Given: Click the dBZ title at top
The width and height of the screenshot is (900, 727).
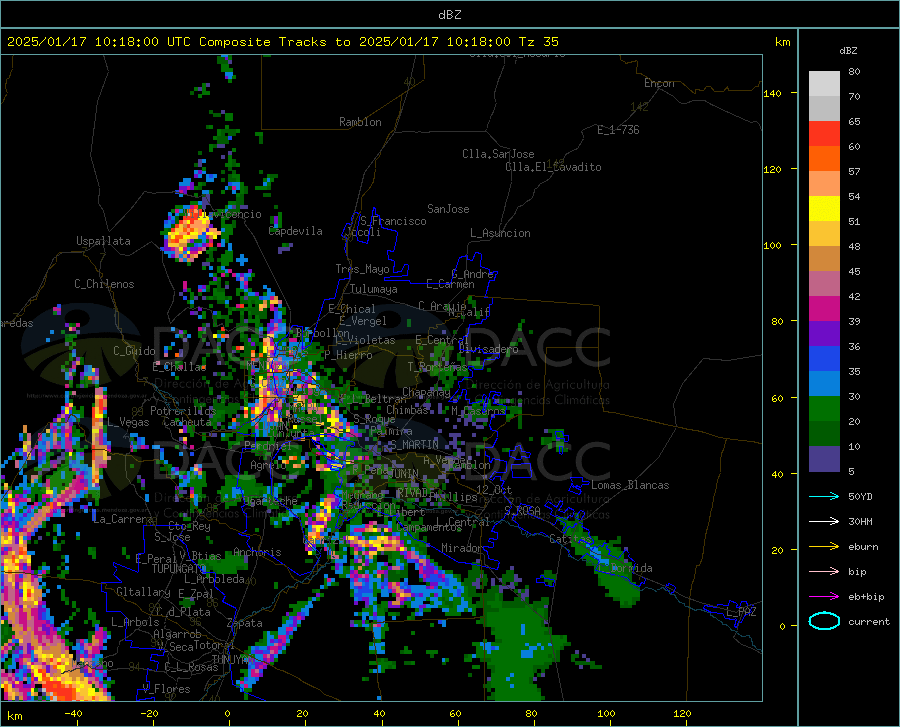Looking at the screenshot, I should [449, 14].
